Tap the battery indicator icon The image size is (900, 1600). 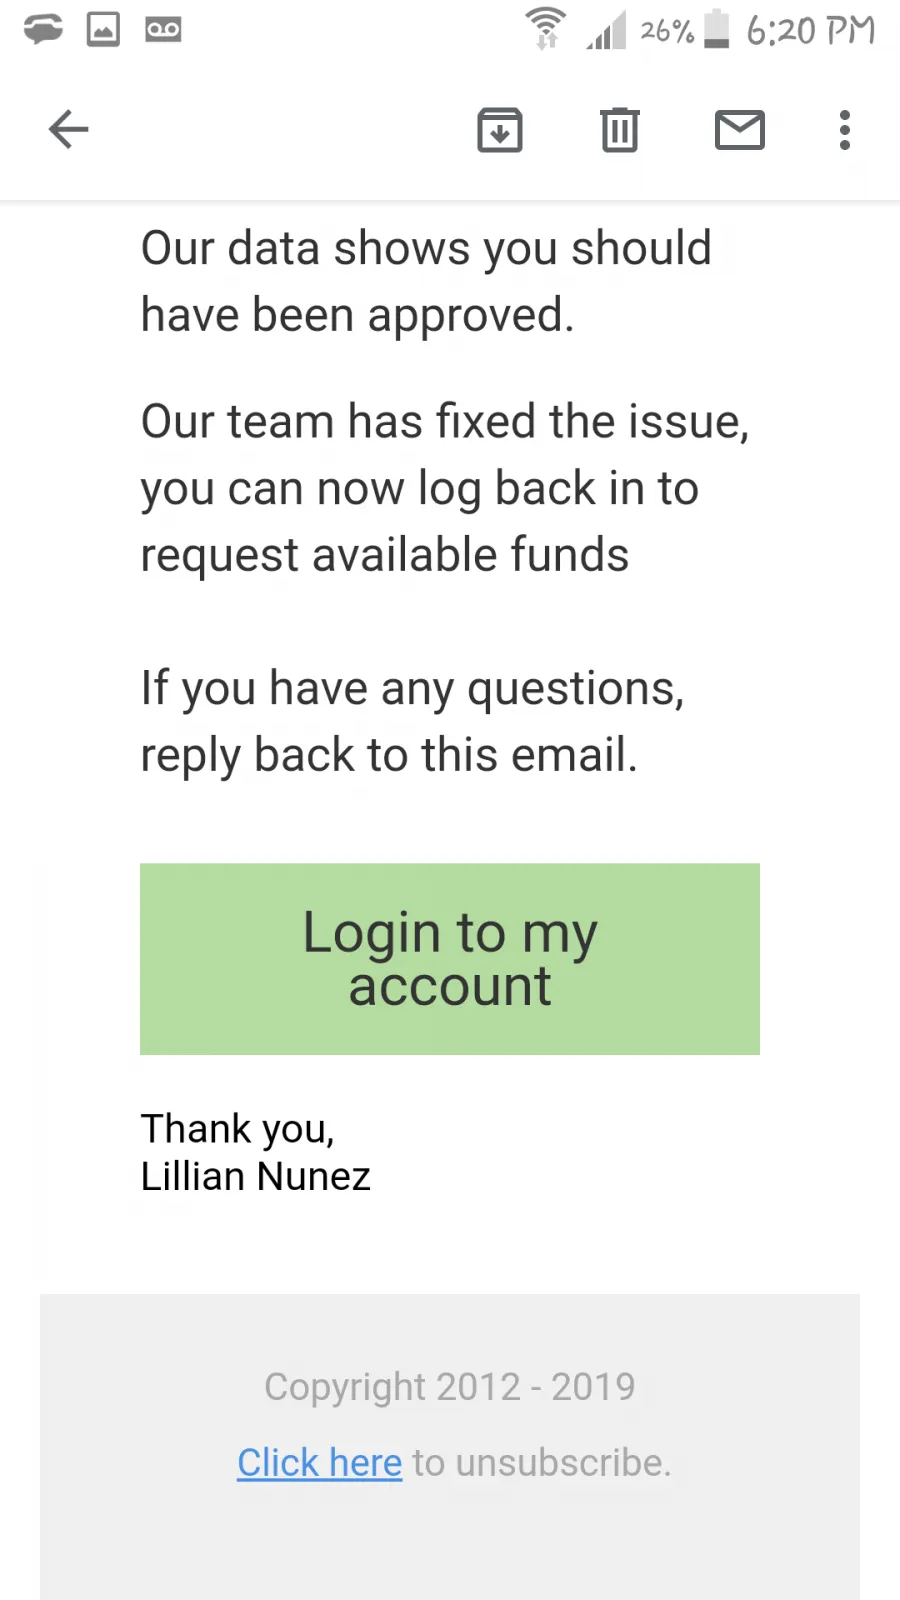(717, 28)
